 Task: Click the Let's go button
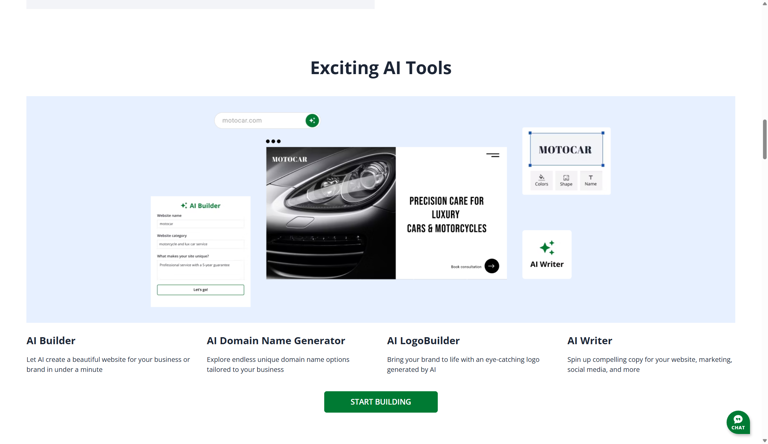pos(200,290)
